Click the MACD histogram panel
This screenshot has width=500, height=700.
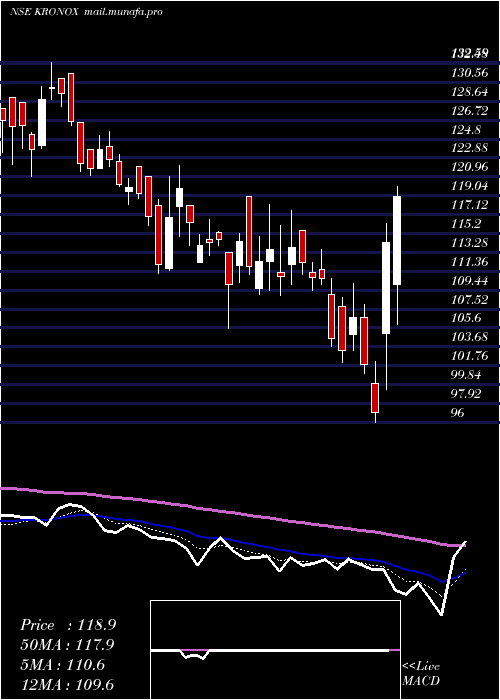pyautogui.click(x=275, y=650)
